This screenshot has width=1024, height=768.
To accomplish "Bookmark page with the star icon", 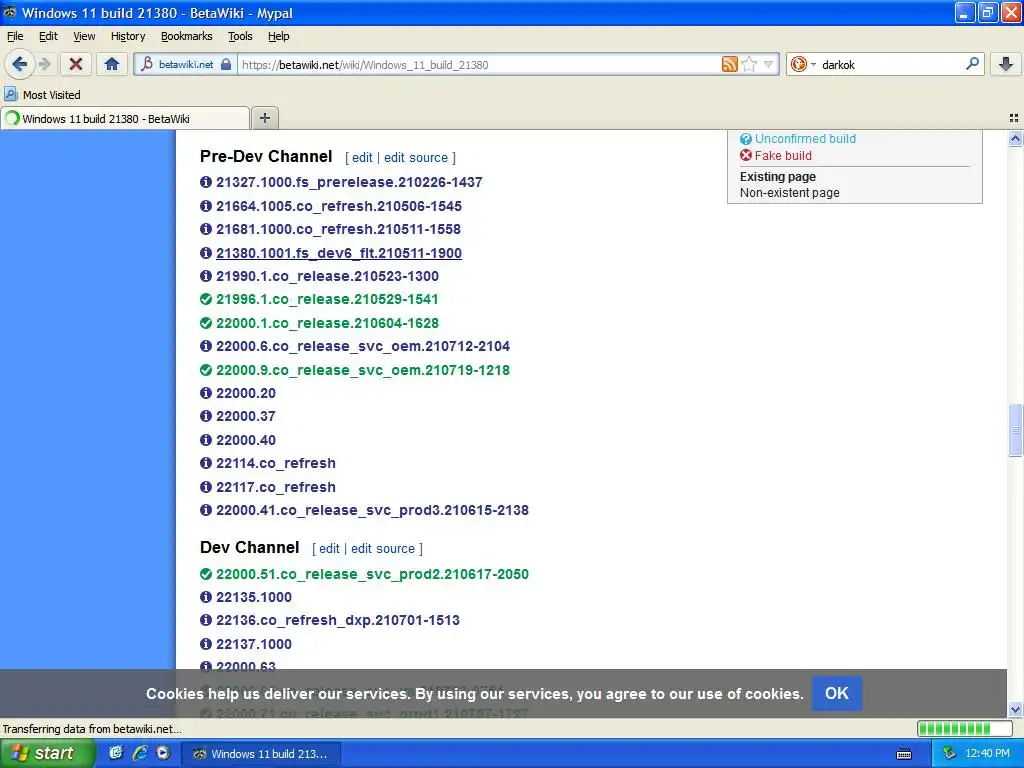I will coord(749,64).
